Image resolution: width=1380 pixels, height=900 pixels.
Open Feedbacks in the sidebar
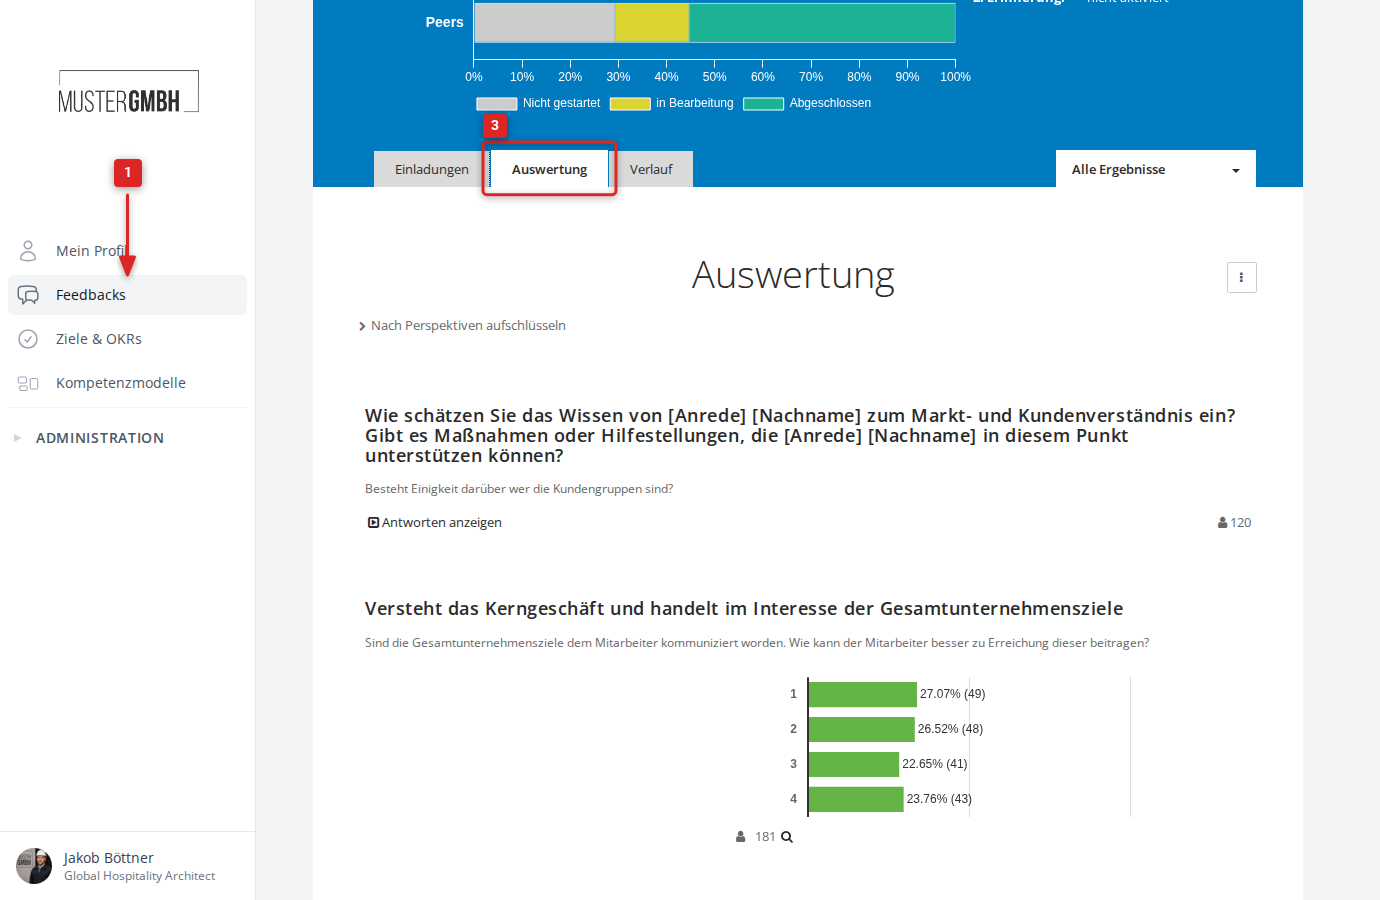[127, 295]
